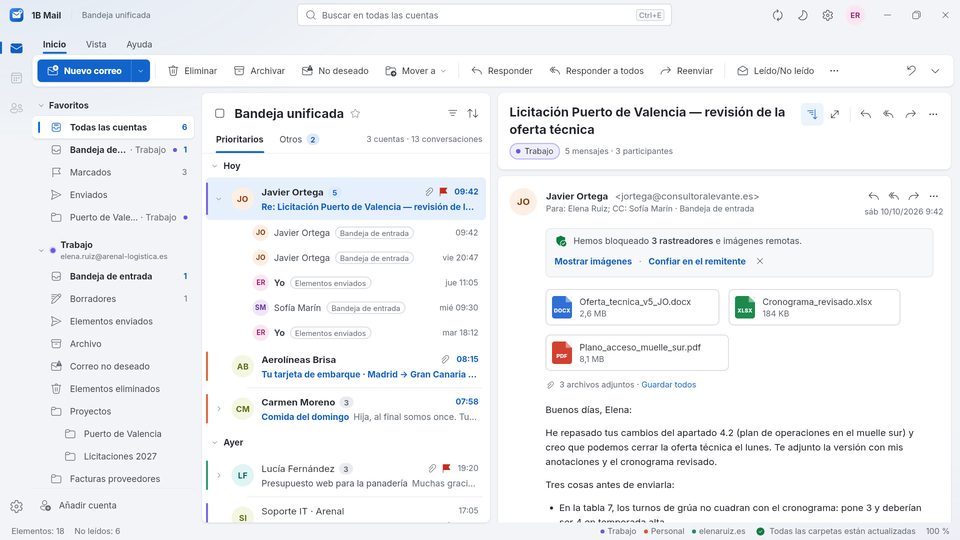Toggle the red flag on Javier Ortega message

tap(444, 192)
